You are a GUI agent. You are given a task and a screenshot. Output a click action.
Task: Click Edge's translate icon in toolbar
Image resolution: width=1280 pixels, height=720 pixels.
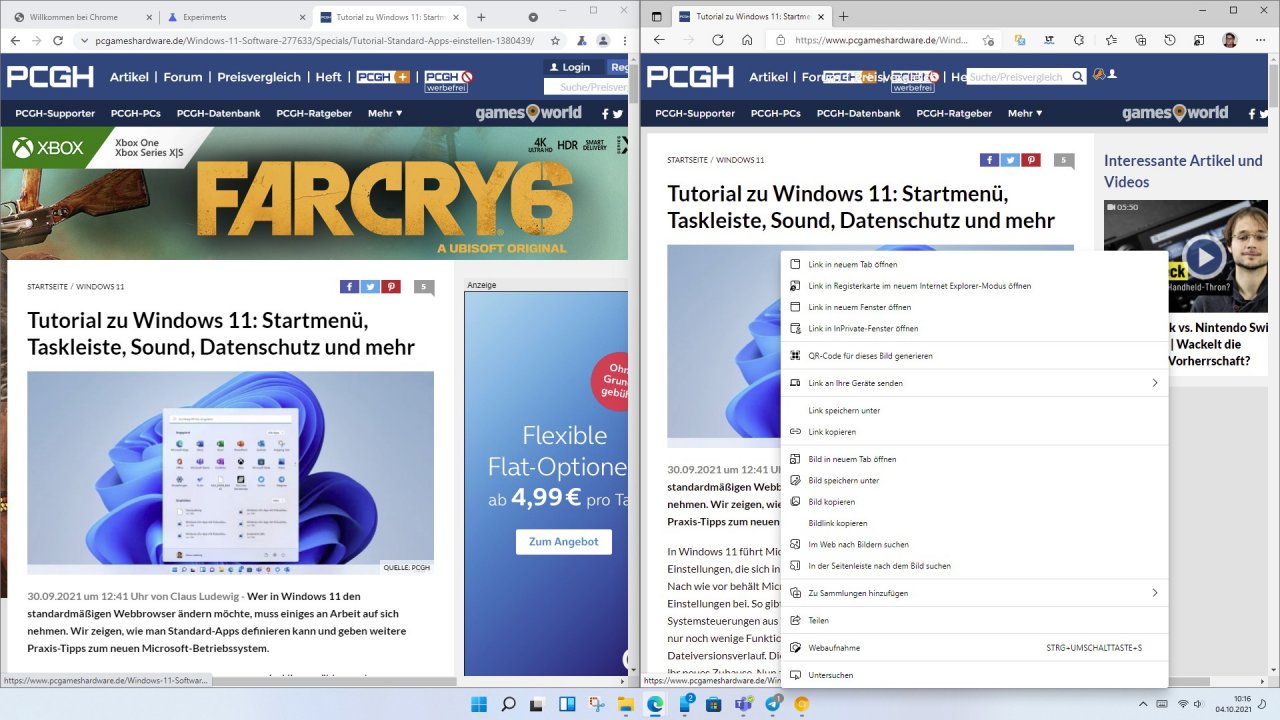point(1020,40)
